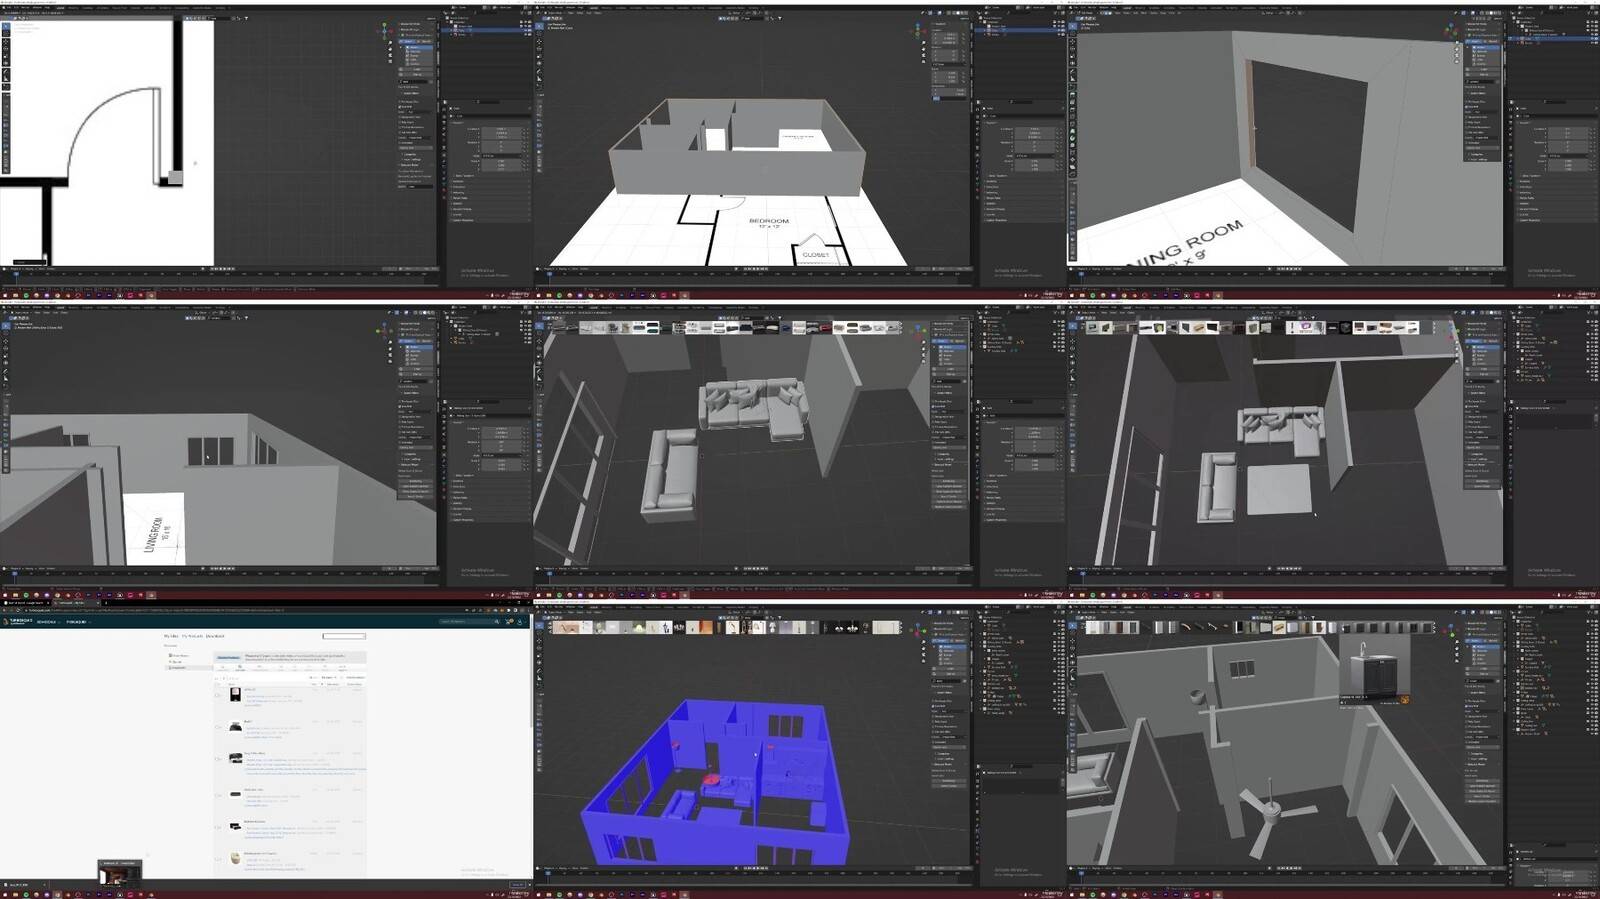Image resolution: width=1600 pixels, height=899 pixels.
Task: Jump to end frame in bedroom view timeline
Action: pos(767,269)
